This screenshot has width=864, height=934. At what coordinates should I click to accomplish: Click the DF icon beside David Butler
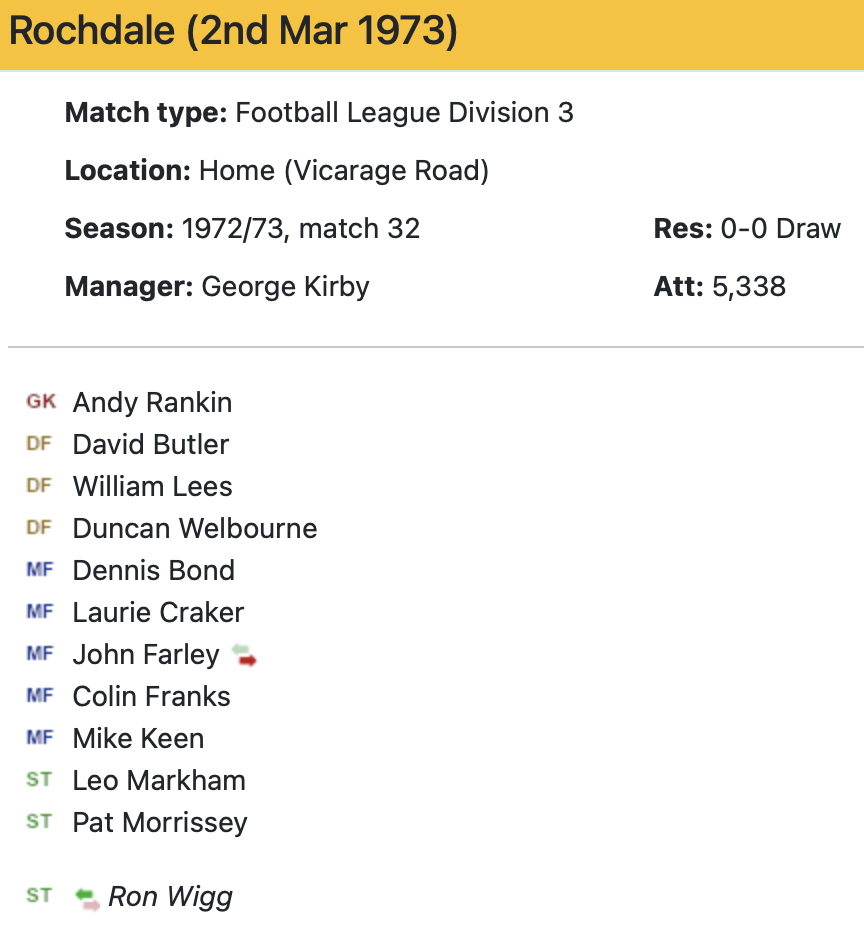coord(39,444)
